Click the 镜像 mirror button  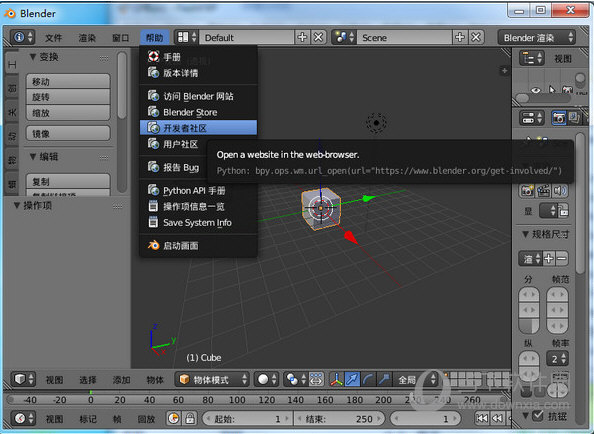pyautogui.click(x=68, y=133)
